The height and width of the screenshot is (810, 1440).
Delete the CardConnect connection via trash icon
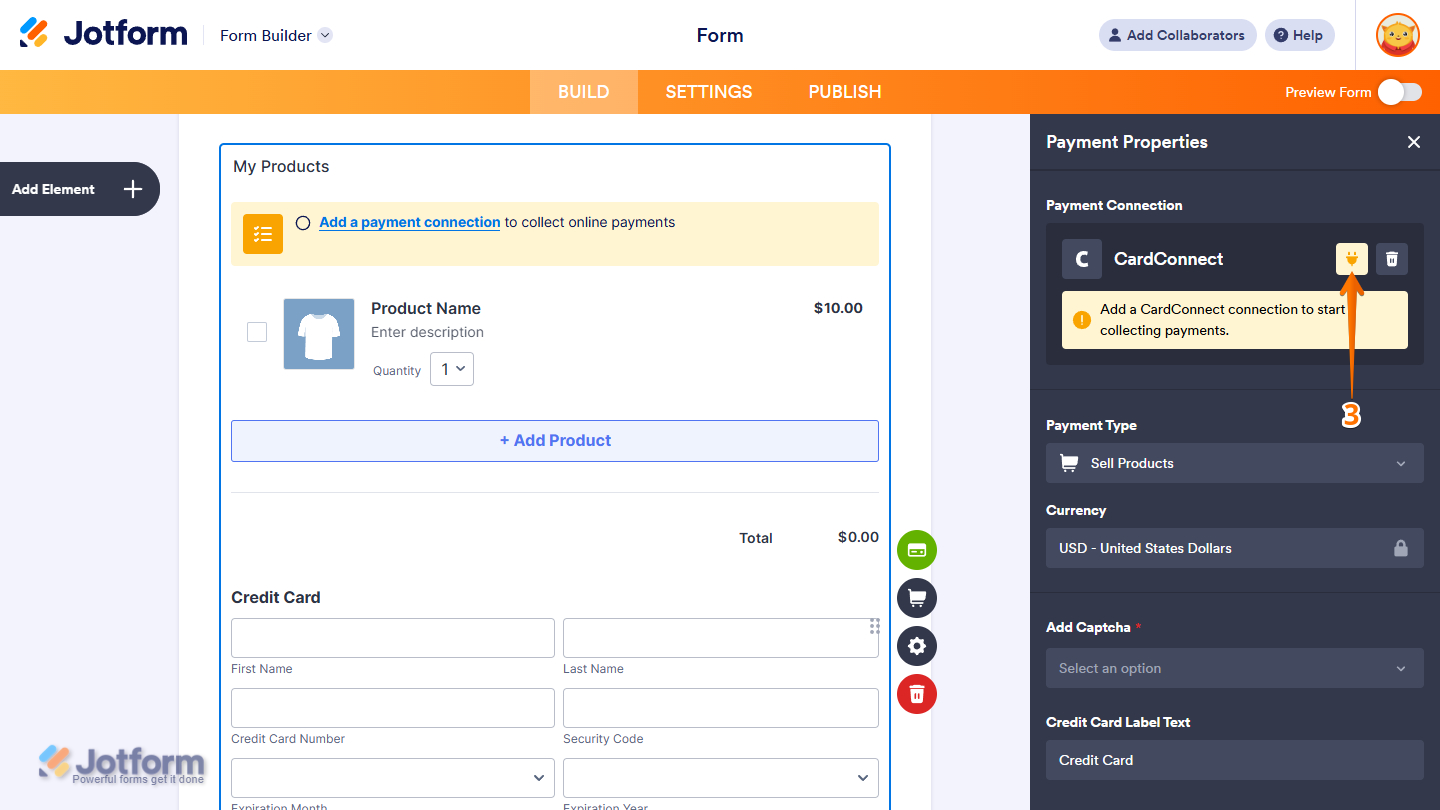coord(1391,258)
